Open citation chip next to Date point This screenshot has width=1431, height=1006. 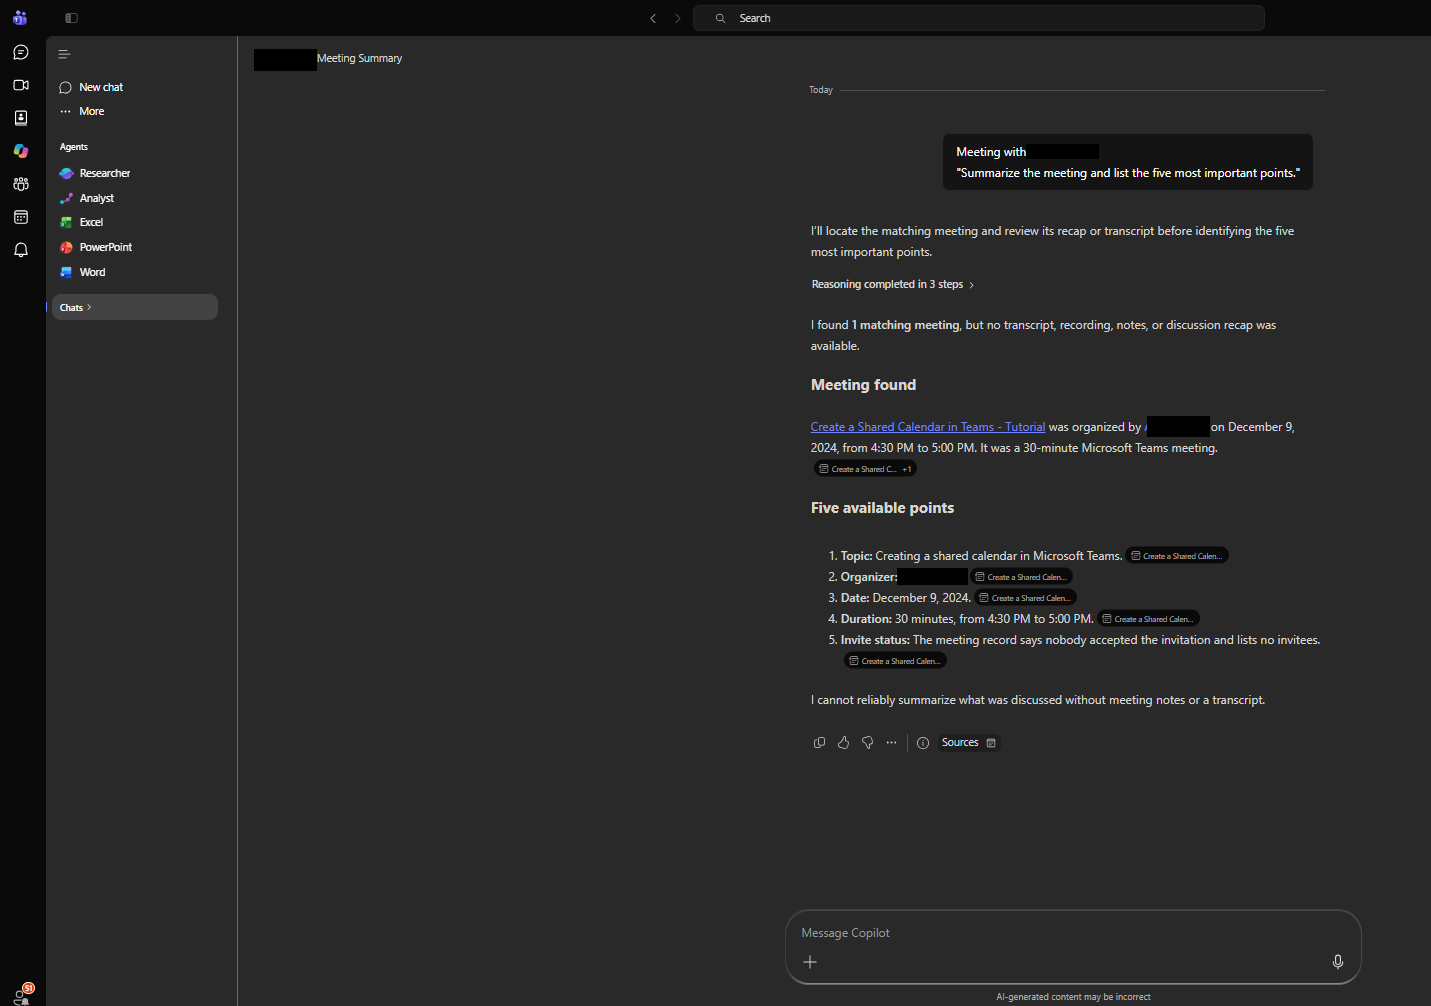click(1025, 598)
